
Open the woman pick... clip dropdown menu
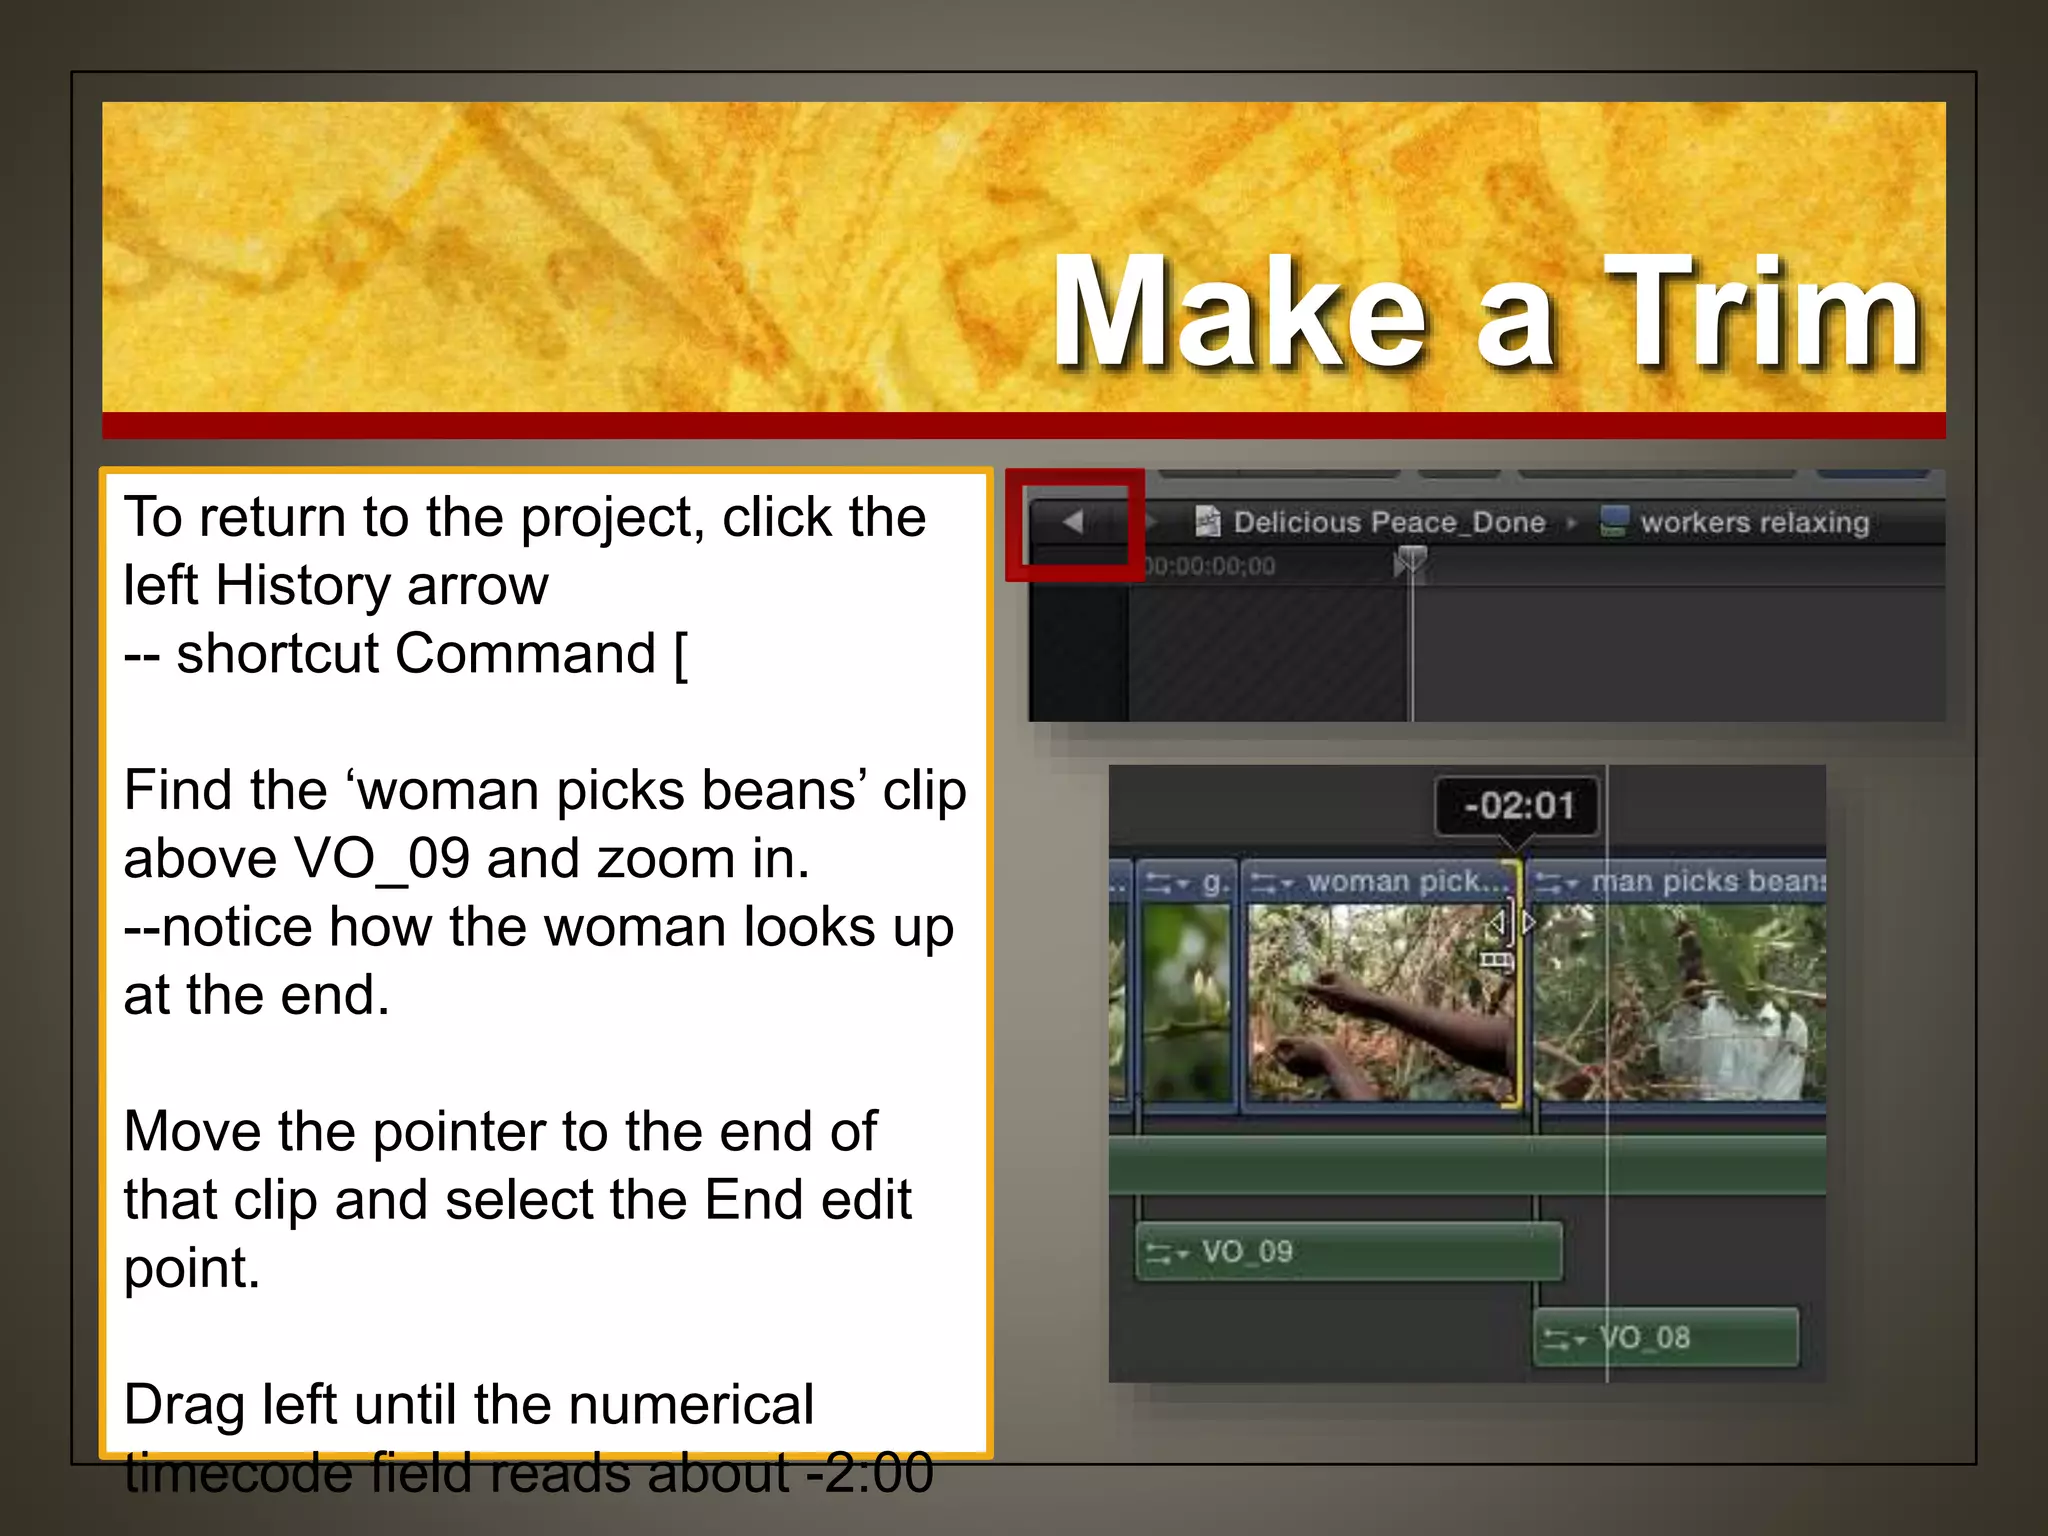[x=1273, y=883]
